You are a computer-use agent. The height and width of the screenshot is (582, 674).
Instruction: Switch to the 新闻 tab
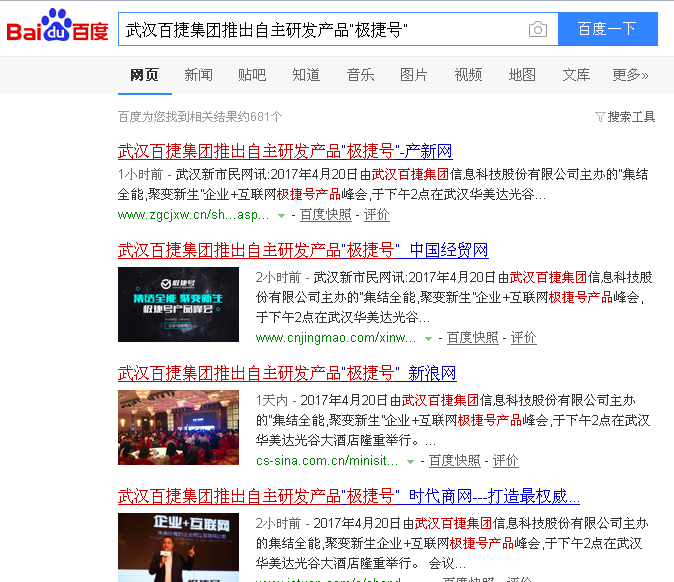[x=199, y=75]
